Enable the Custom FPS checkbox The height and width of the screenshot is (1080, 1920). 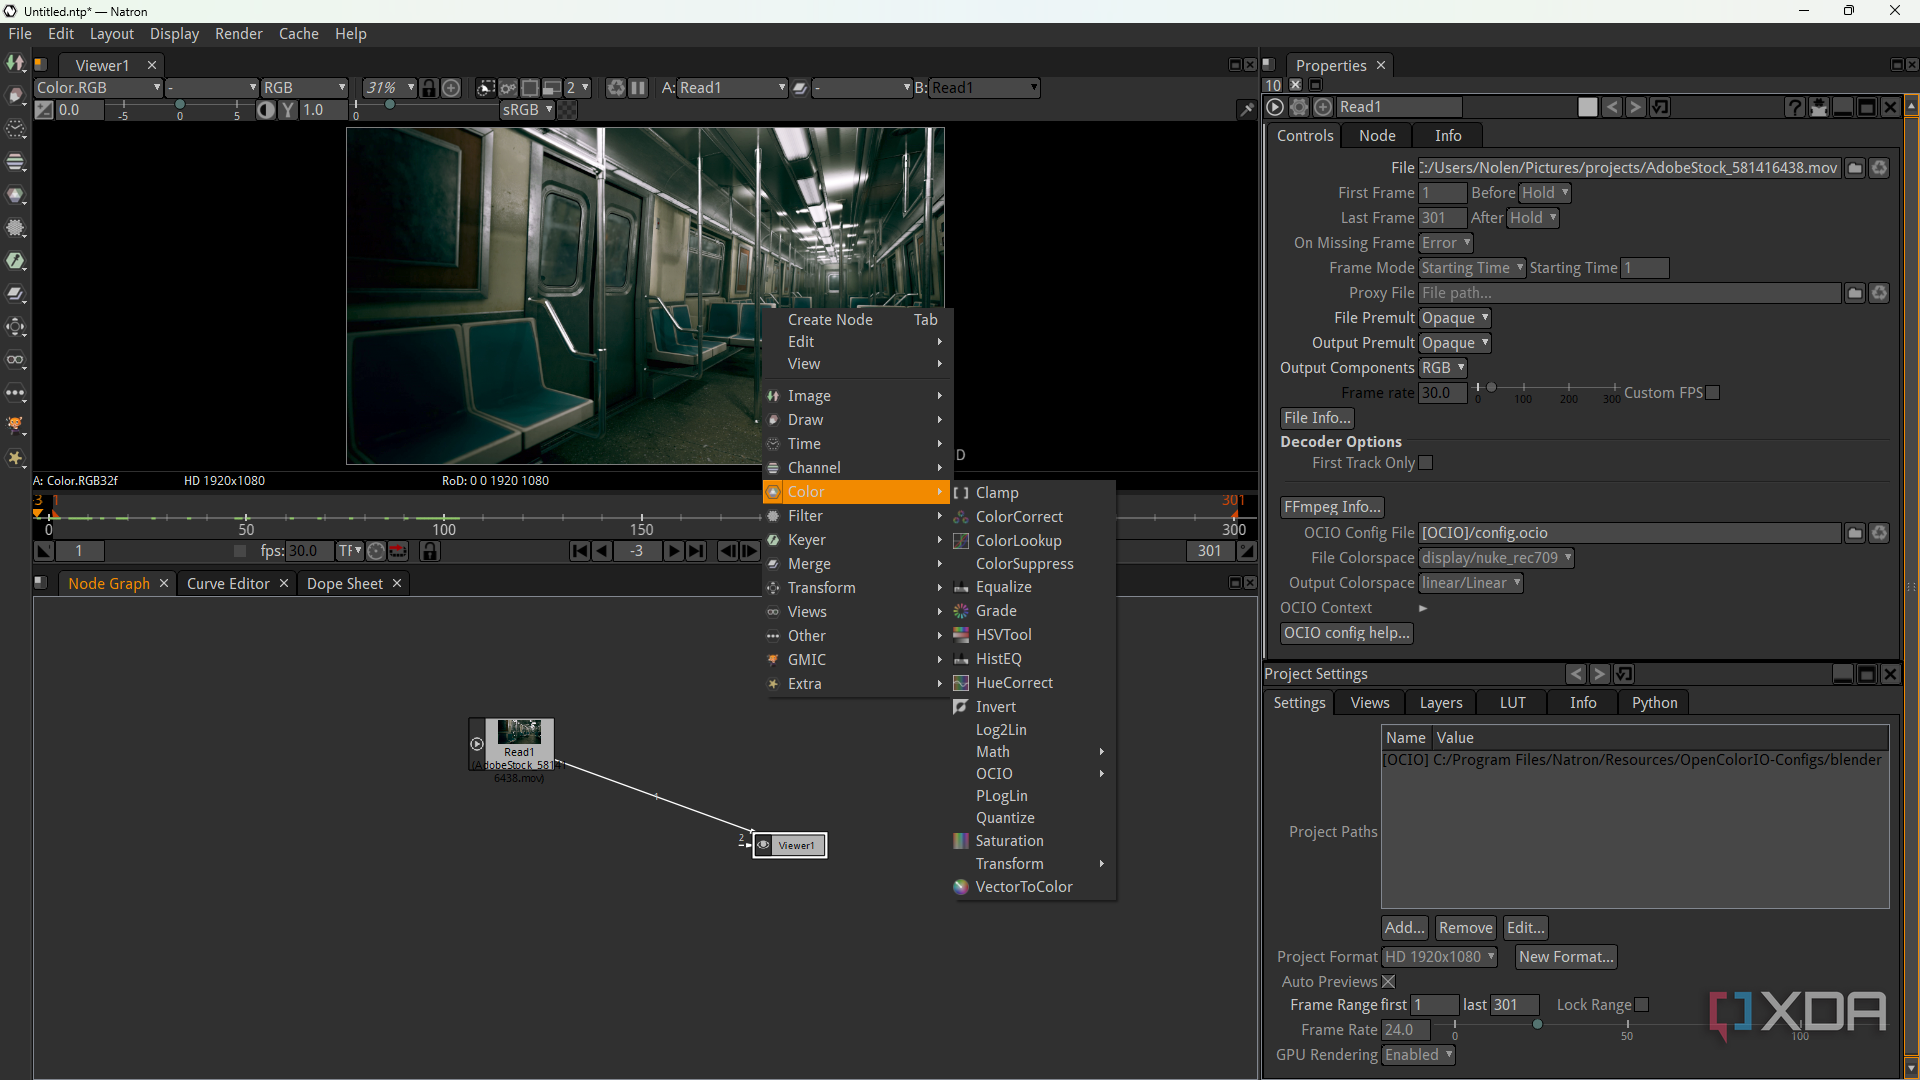1712,393
